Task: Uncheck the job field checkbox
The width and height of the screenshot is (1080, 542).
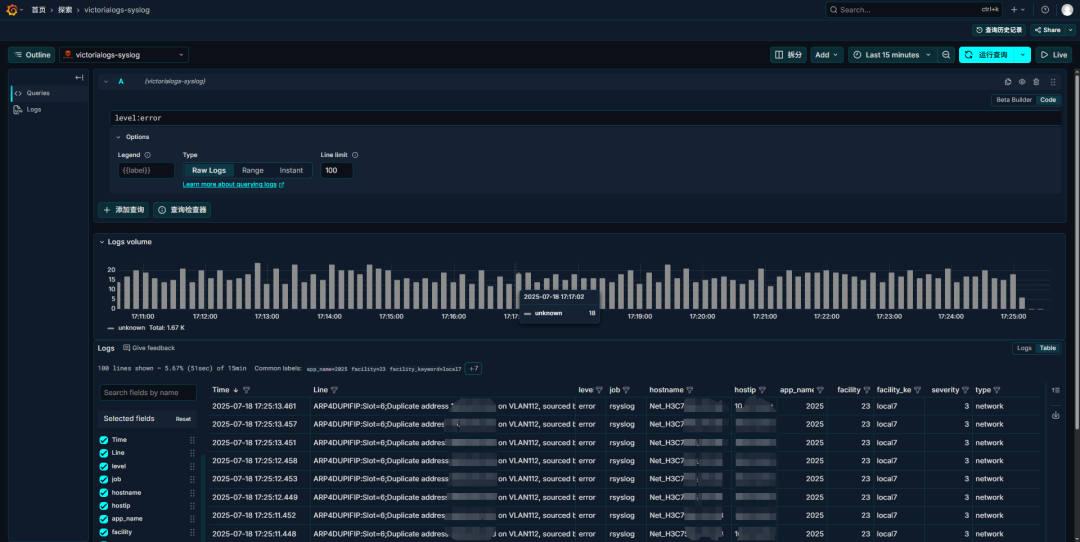Action: [x=103, y=479]
